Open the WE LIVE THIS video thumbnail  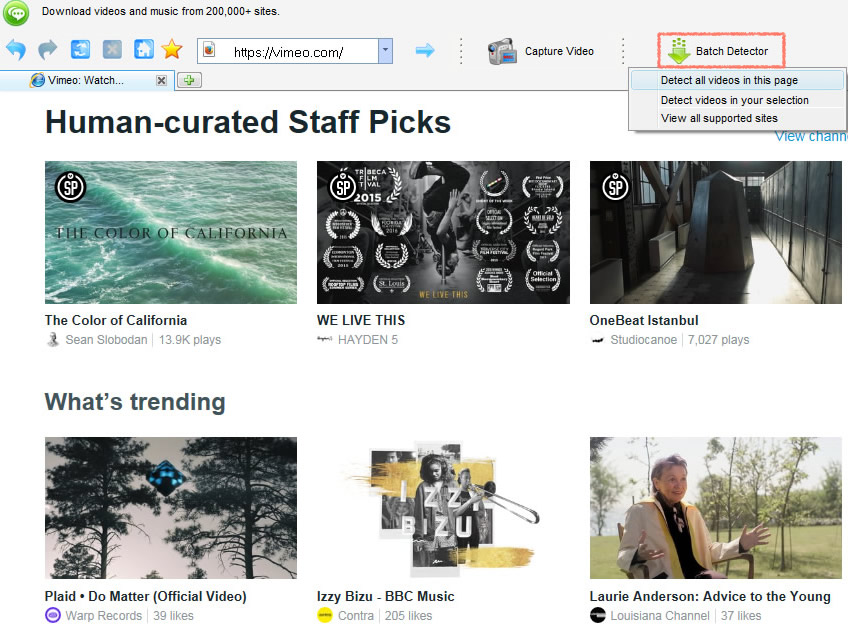pos(443,232)
